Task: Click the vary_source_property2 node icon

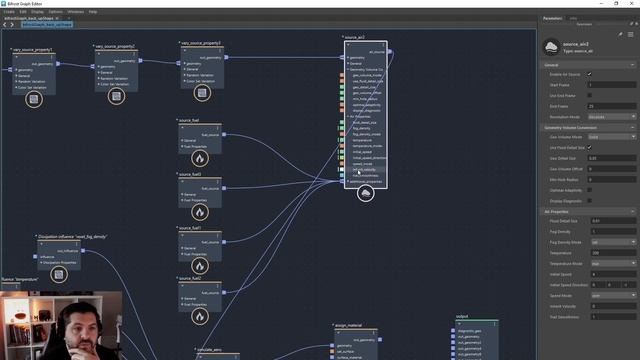Action: click(116, 96)
